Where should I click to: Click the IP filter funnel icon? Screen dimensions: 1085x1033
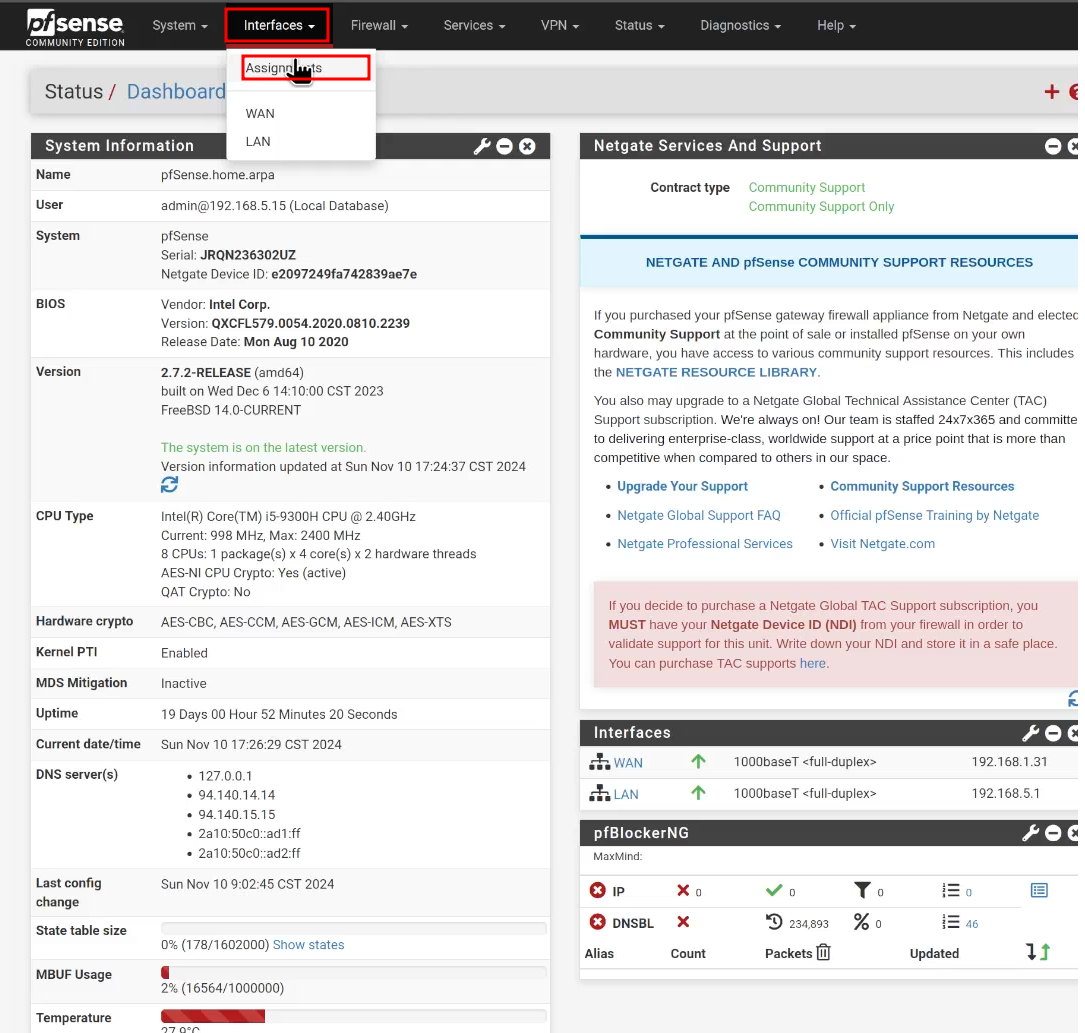[x=862, y=890]
